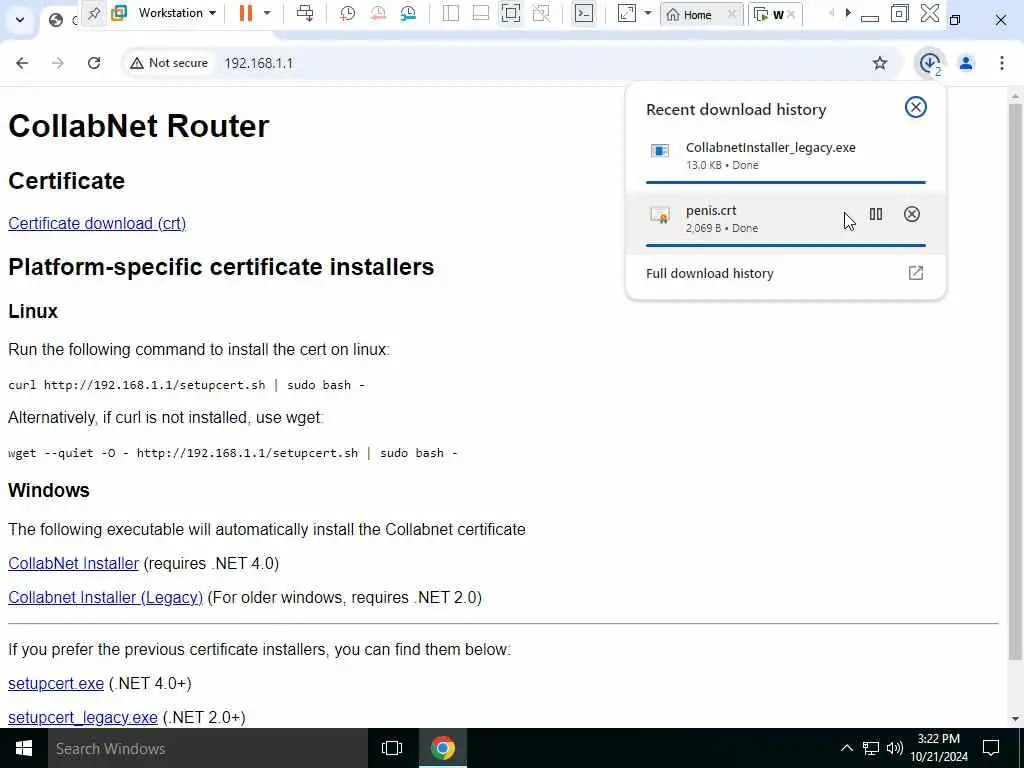The height and width of the screenshot is (768, 1024).
Task: Send Ctrl+Alt+Del to the virtual machine
Action: 305,13
